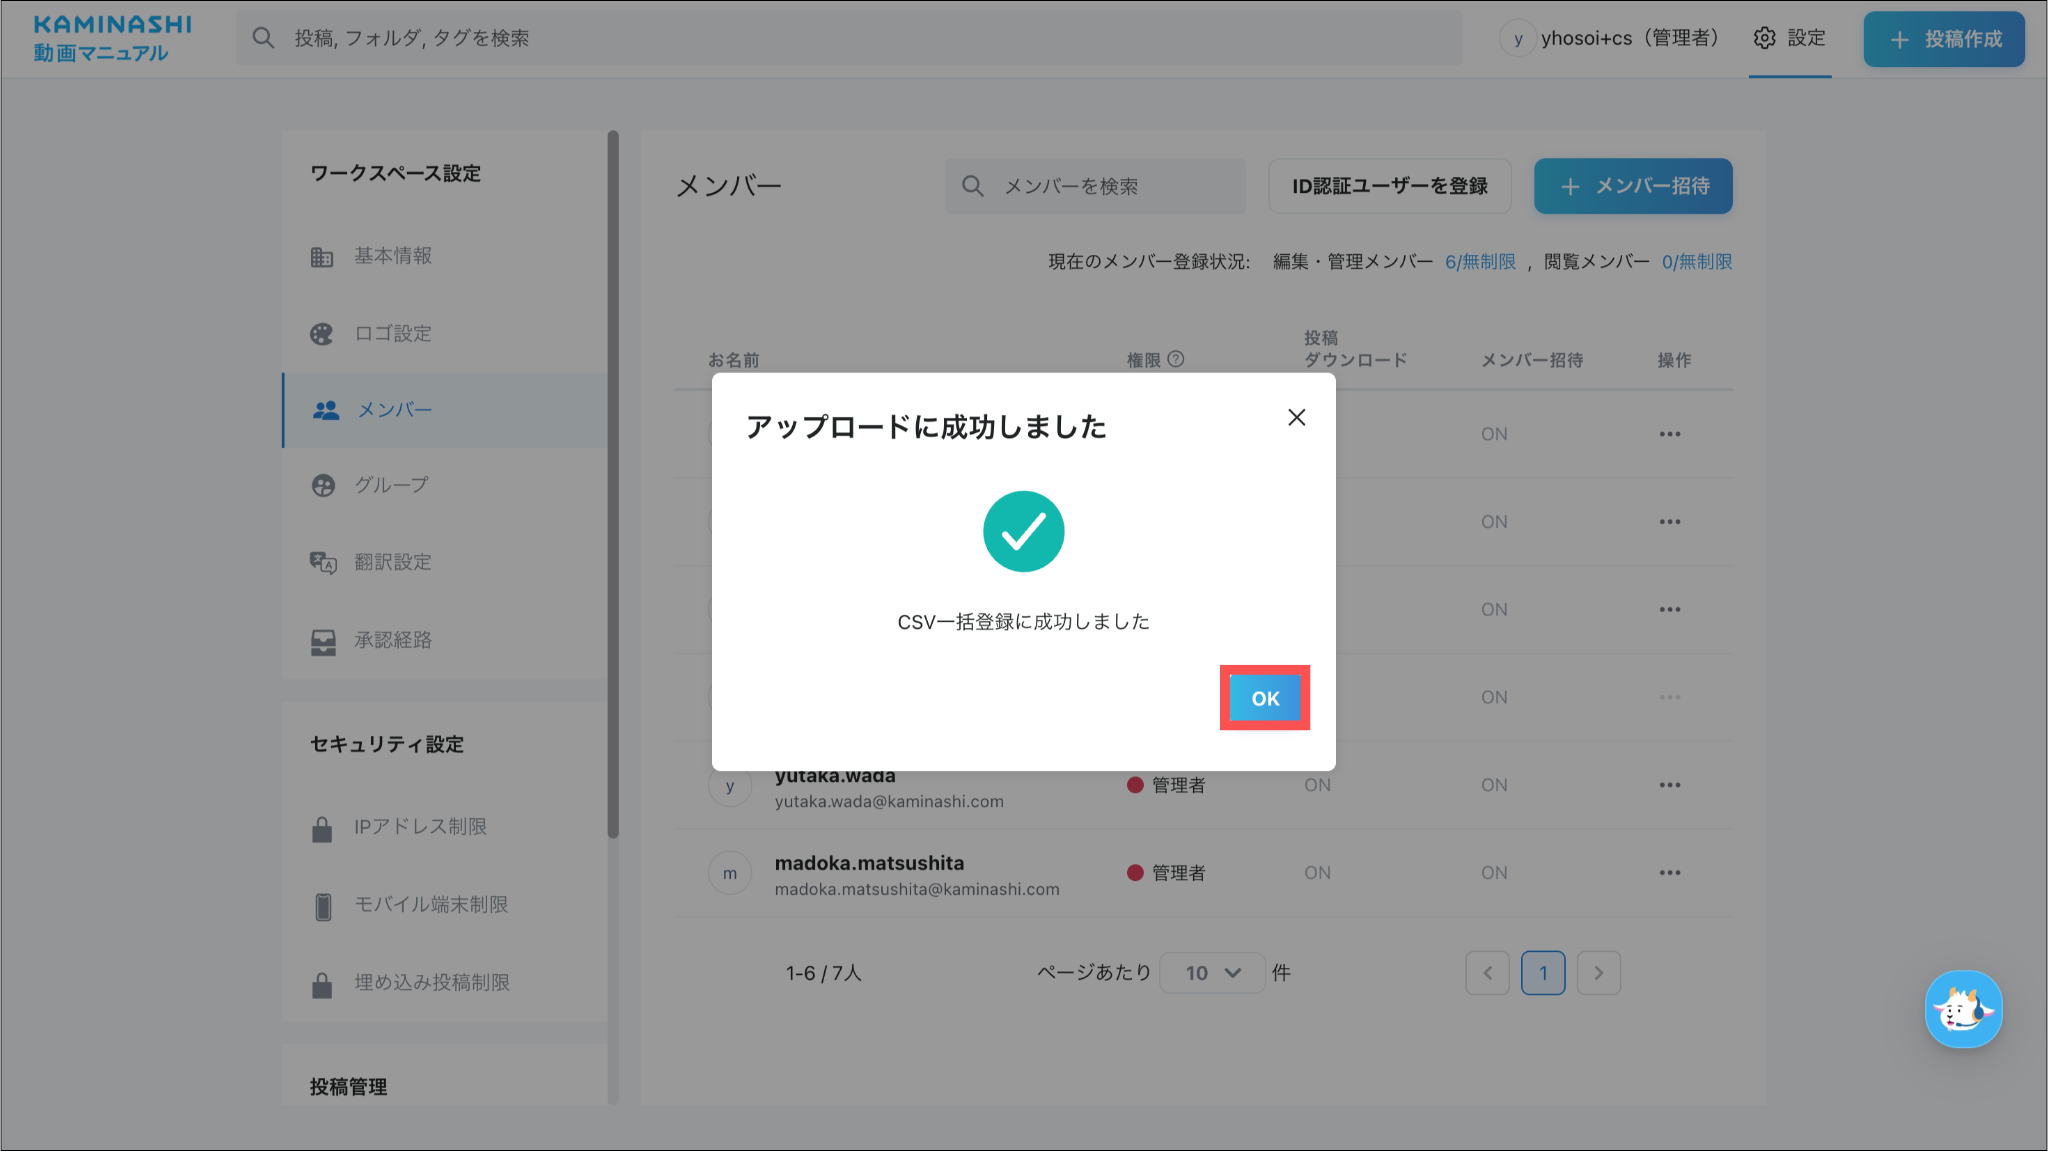
Task: Open グループ settings in sidebar
Action: [x=390, y=485]
